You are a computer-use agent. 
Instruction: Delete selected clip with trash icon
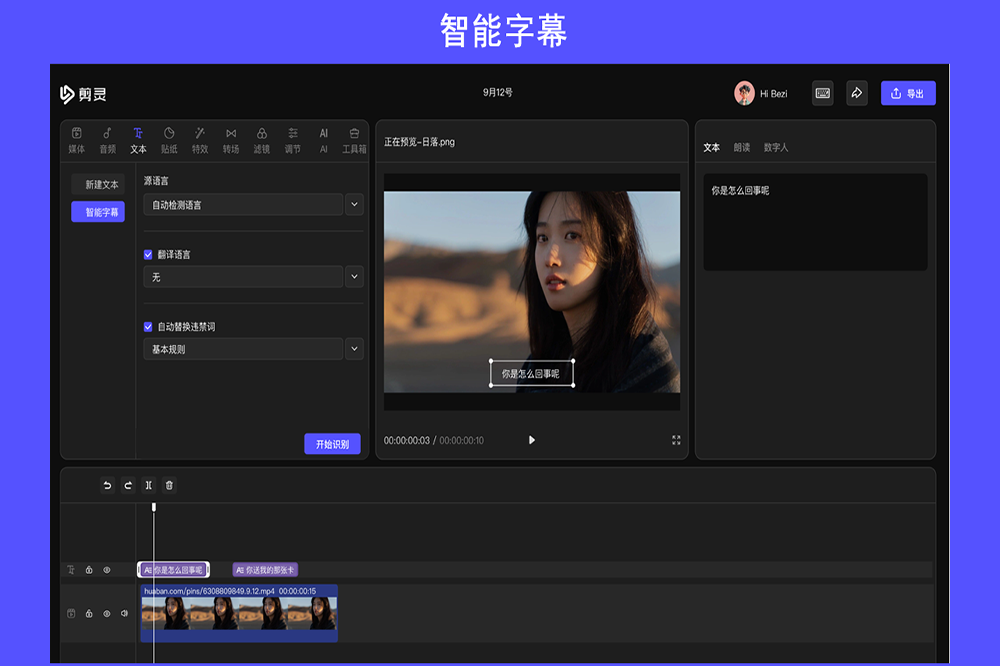coord(169,485)
